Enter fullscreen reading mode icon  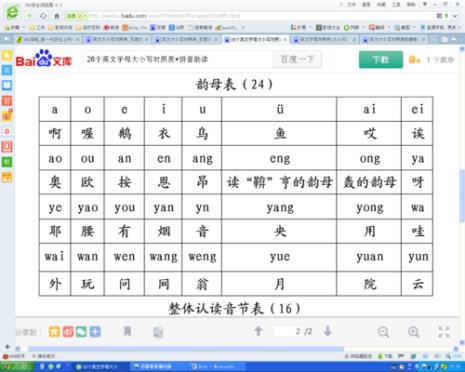click(444, 332)
